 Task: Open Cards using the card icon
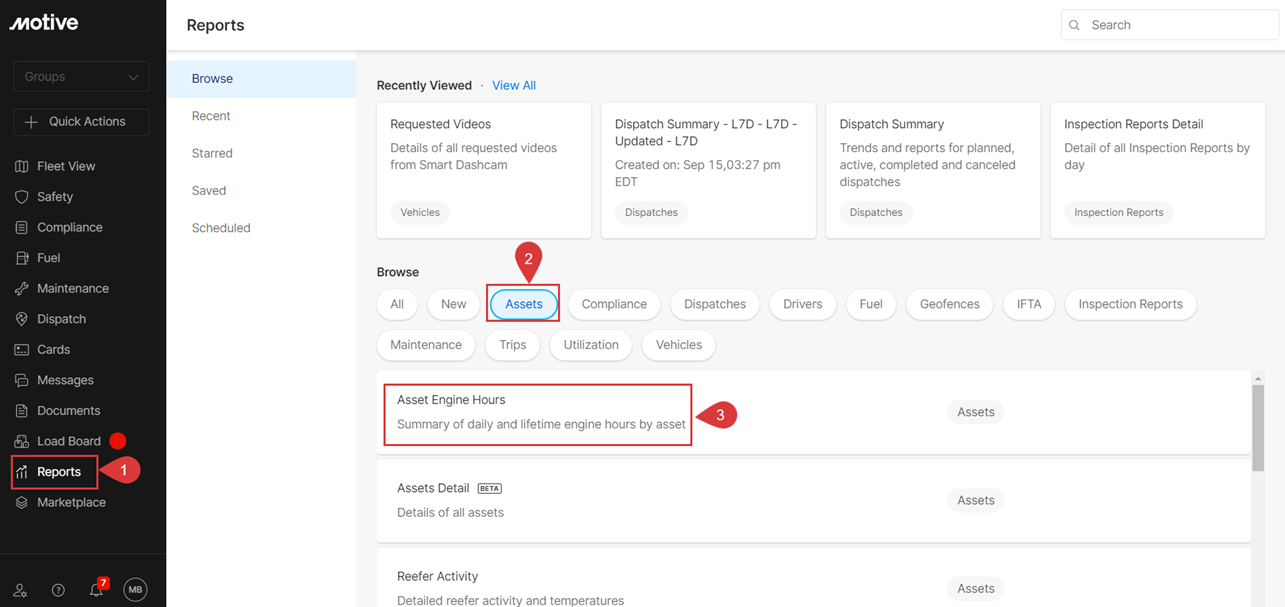coord(22,350)
